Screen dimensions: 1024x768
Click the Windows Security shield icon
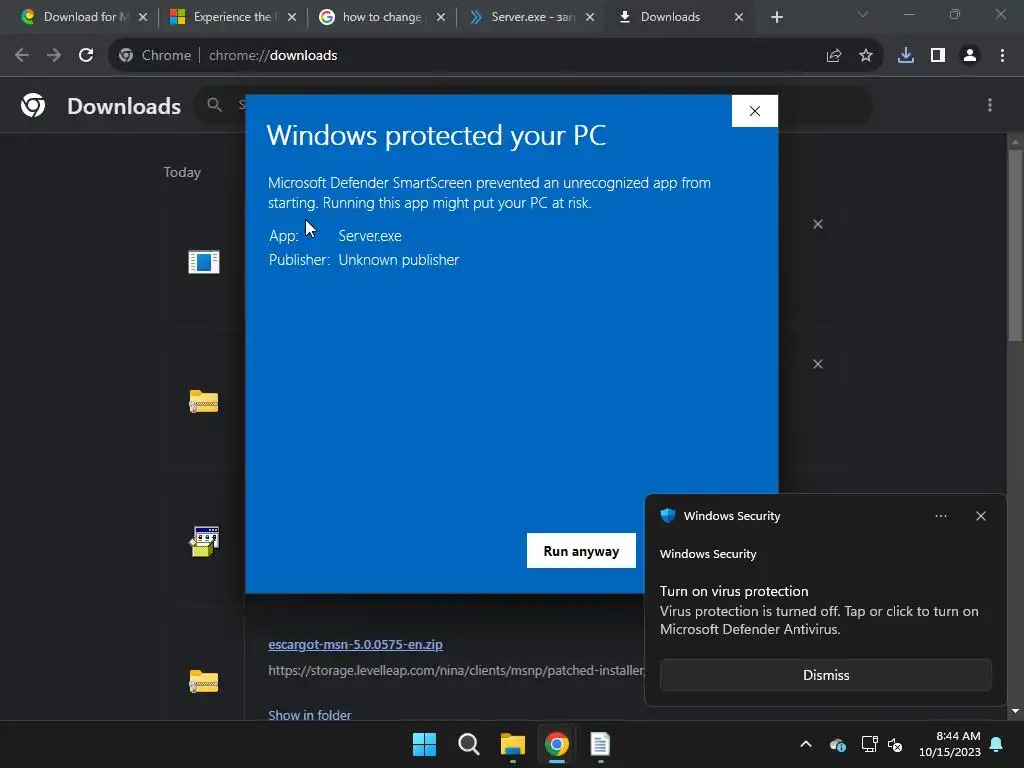(x=667, y=515)
